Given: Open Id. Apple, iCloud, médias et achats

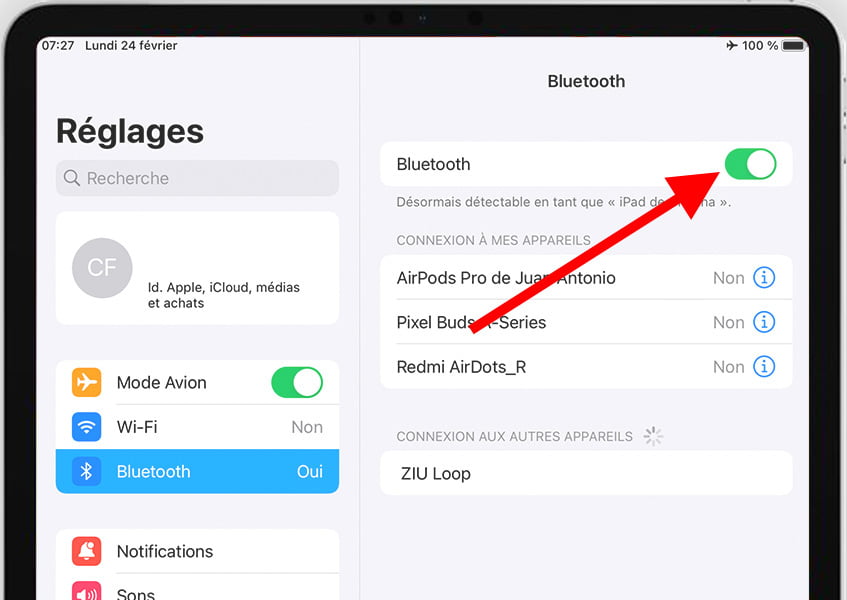Looking at the screenshot, I should click(197, 268).
